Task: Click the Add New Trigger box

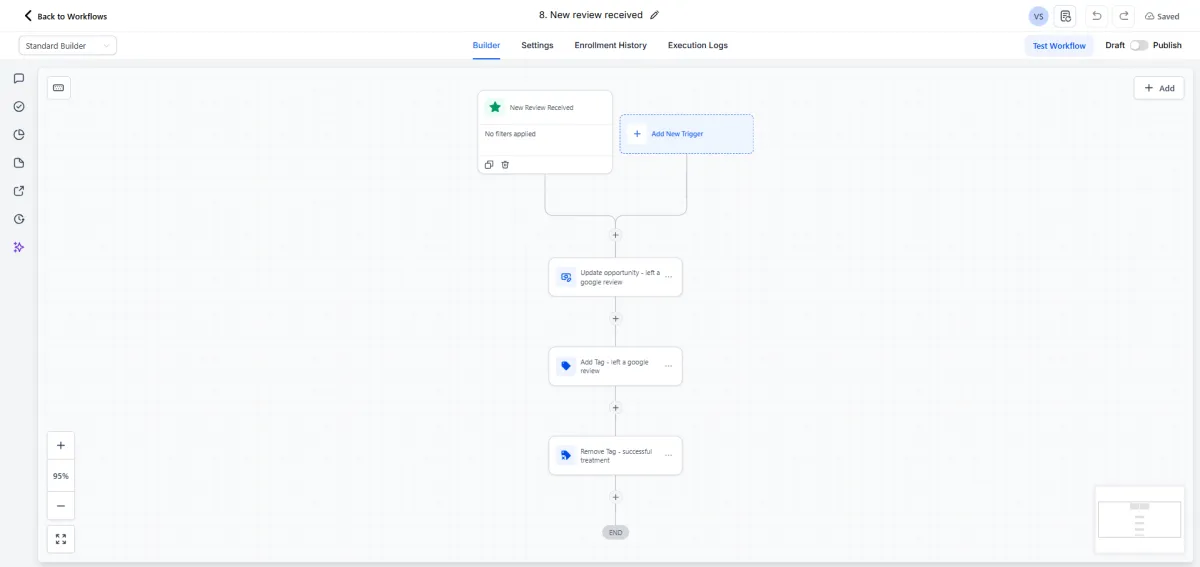Action: pos(686,134)
